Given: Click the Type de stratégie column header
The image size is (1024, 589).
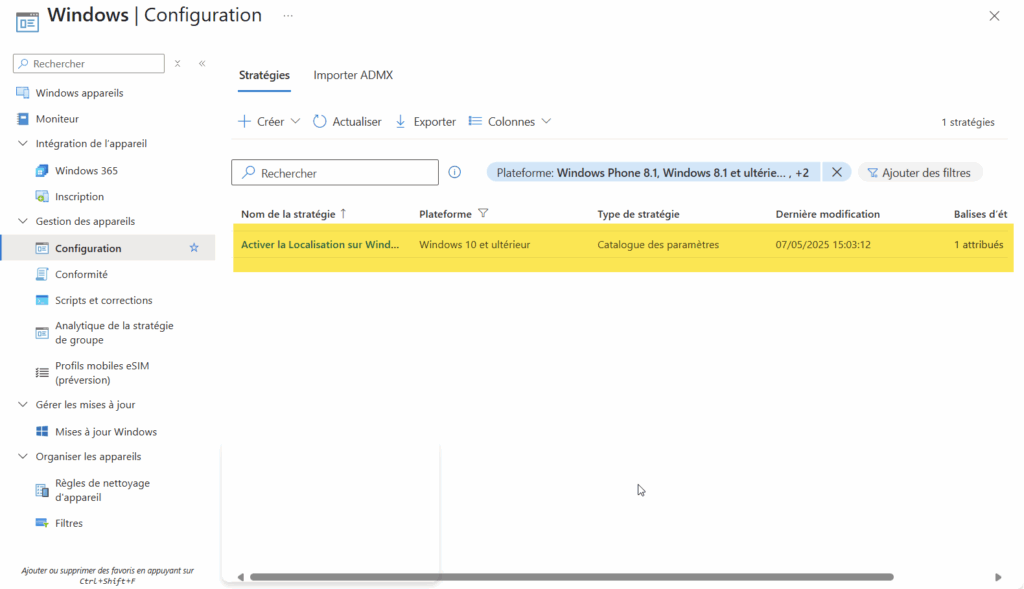Looking at the screenshot, I should [x=639, y=214].
